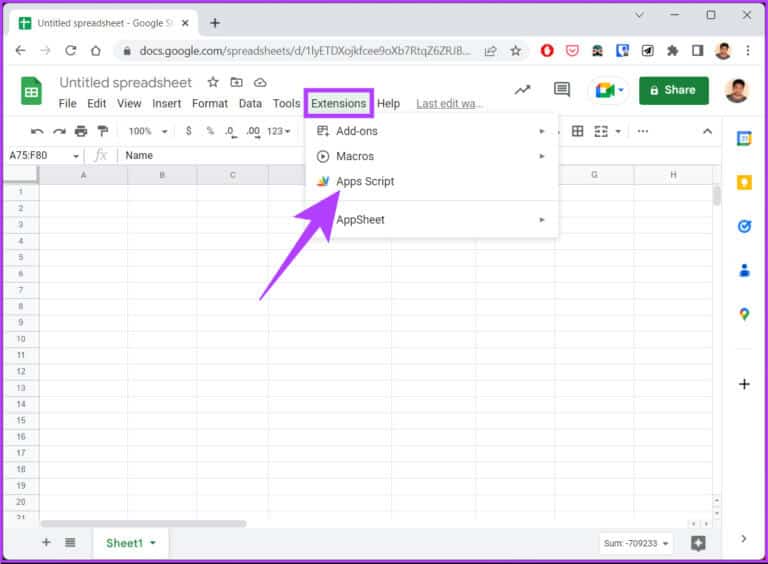The width and height of the screenshot is (768, 564).
Task: Click the Google Keep sidebar icon
Action: coord(744,182)
